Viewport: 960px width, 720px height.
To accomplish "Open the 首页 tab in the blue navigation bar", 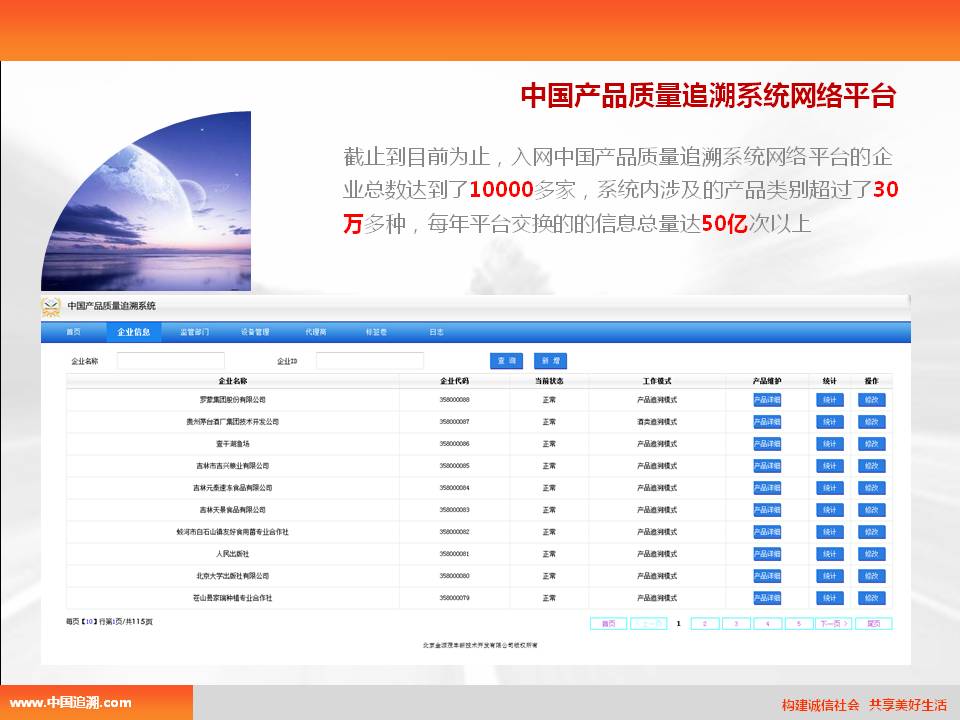I will [73, 332].
